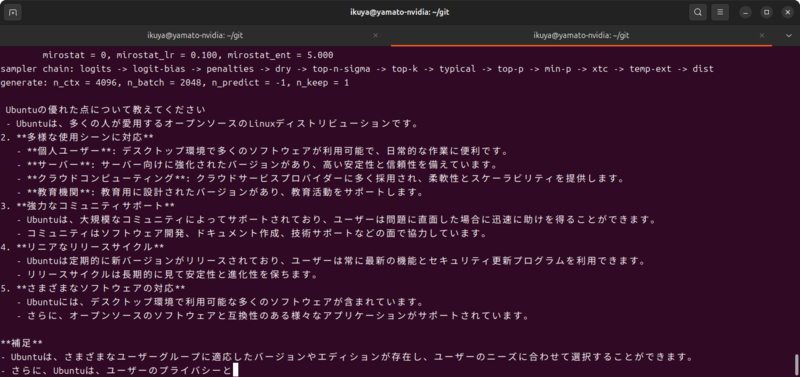Click the **強力なコミュニティサポート** heading
This screenshot has height=377, width=800.
[x=88, y=206]
